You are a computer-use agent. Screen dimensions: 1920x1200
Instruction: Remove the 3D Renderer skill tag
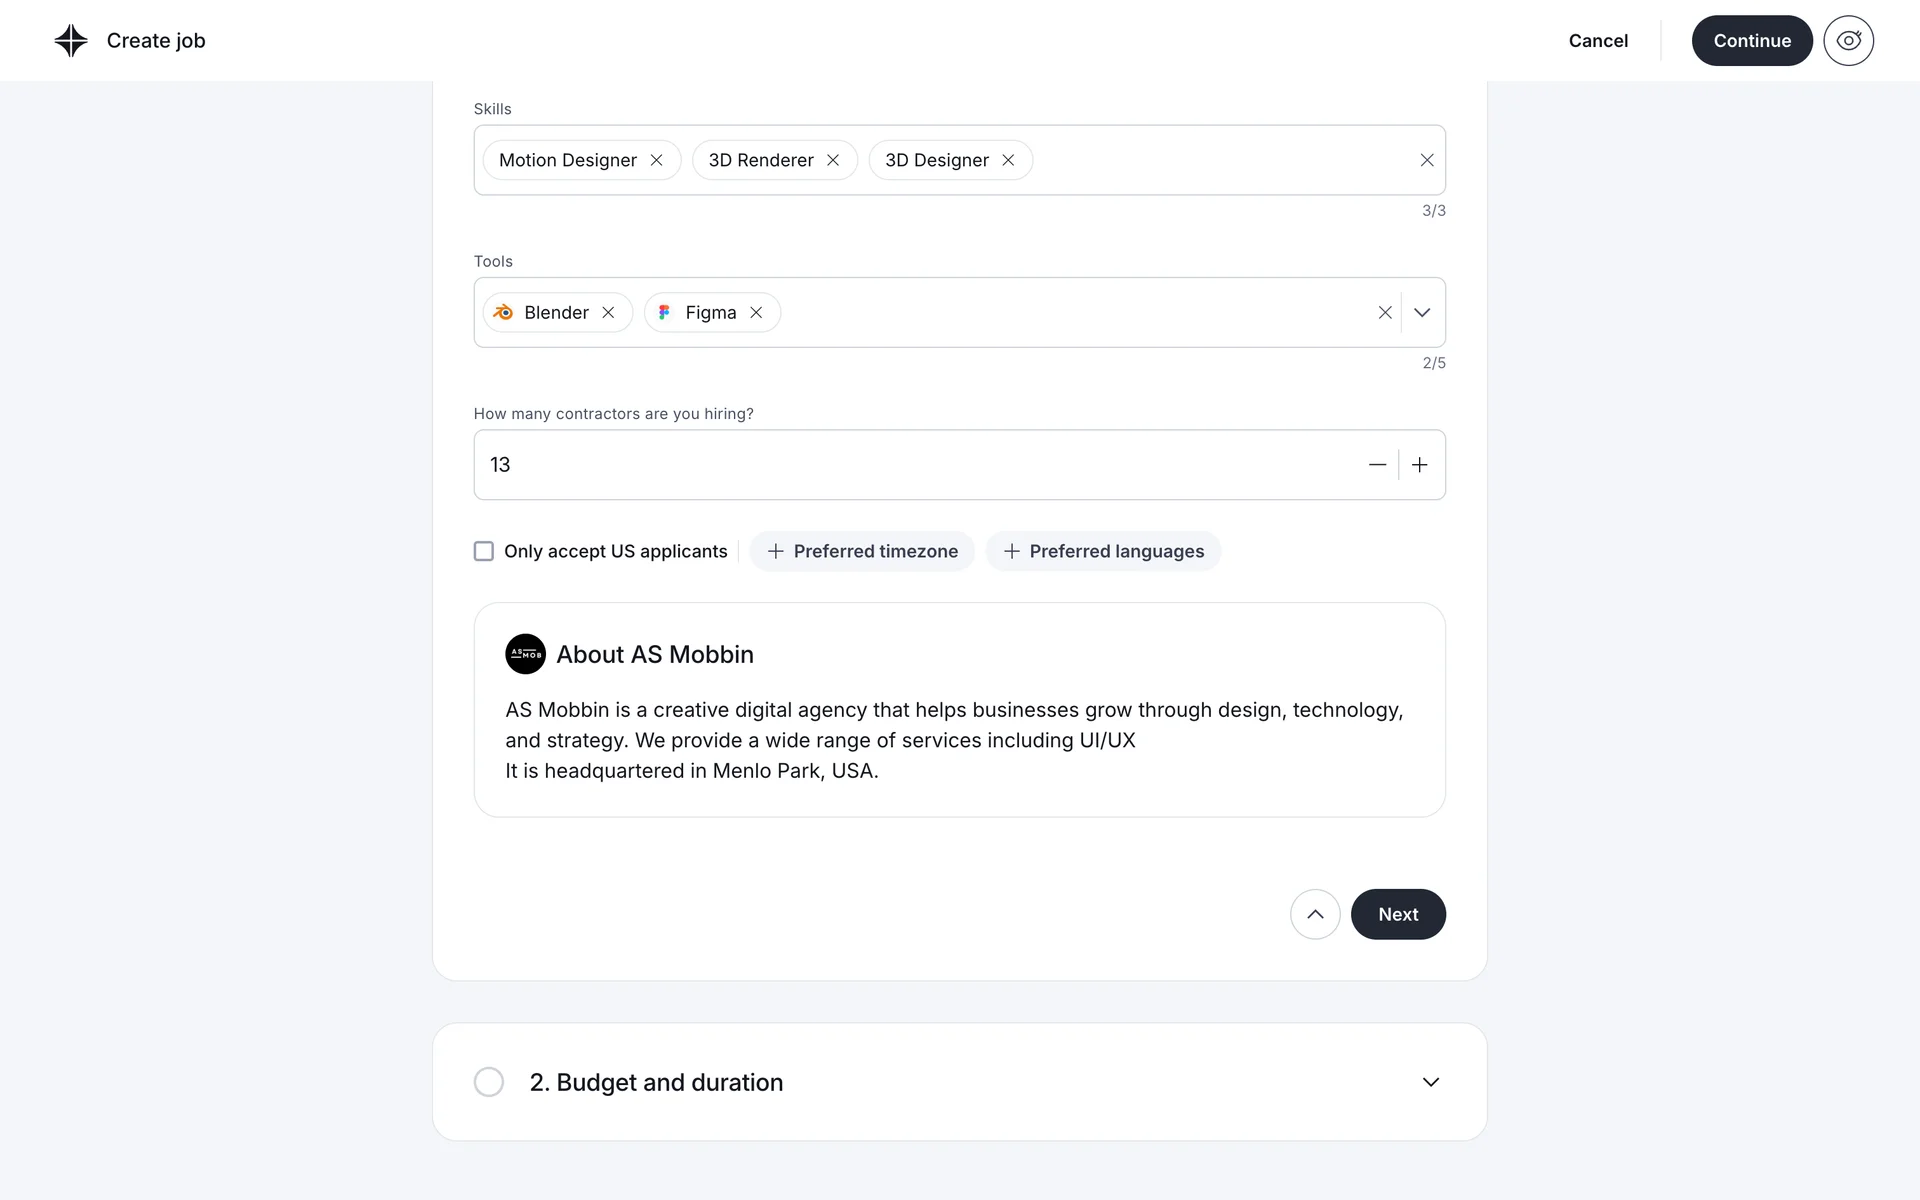tap(833, 160)
